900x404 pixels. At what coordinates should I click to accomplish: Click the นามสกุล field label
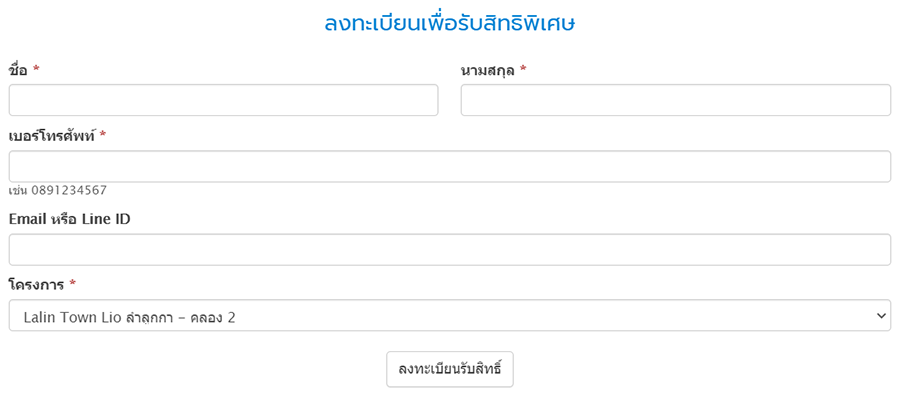click(487, 69)
